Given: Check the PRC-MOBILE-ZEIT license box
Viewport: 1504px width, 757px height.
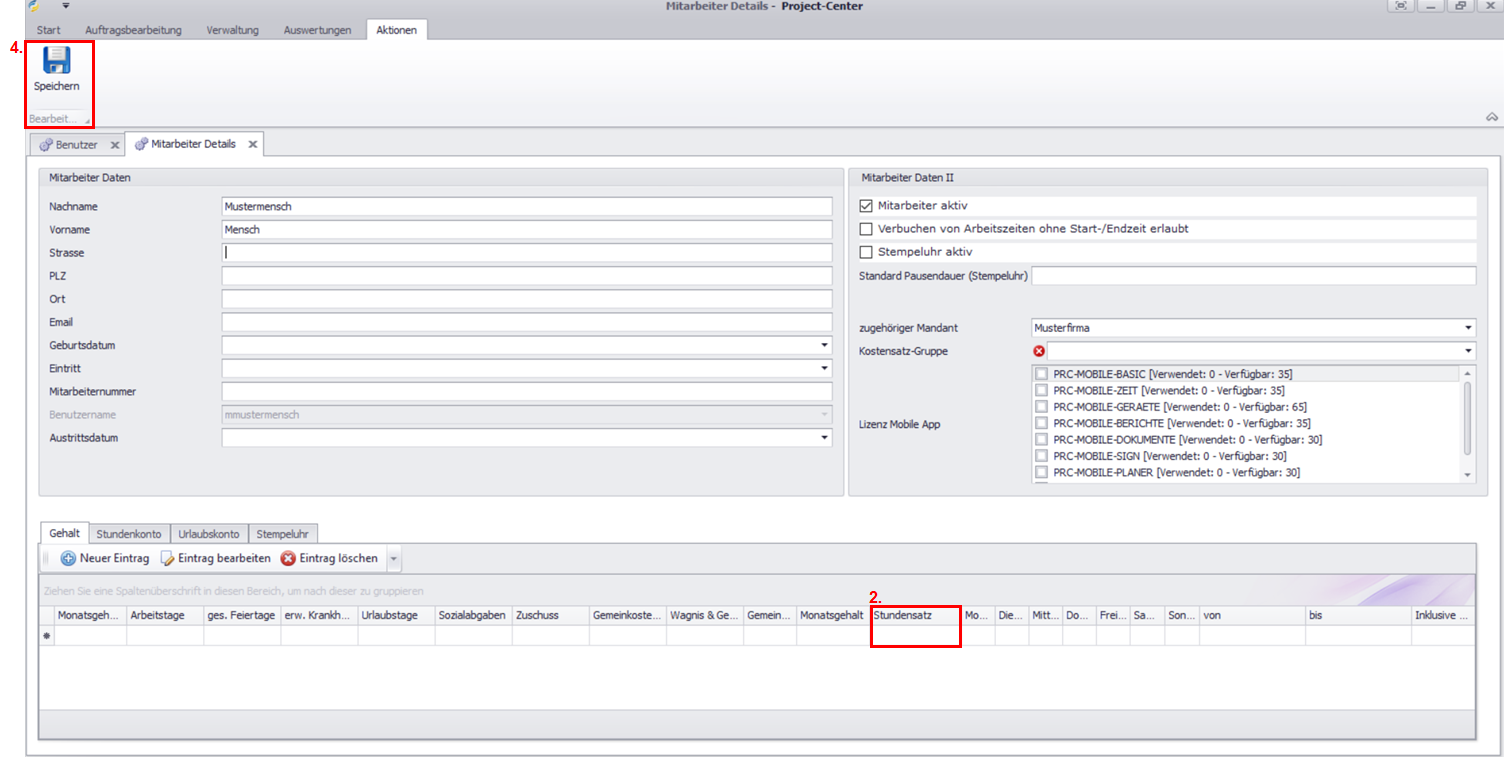Looking at the screenshot, I should tap(1041, 391).
